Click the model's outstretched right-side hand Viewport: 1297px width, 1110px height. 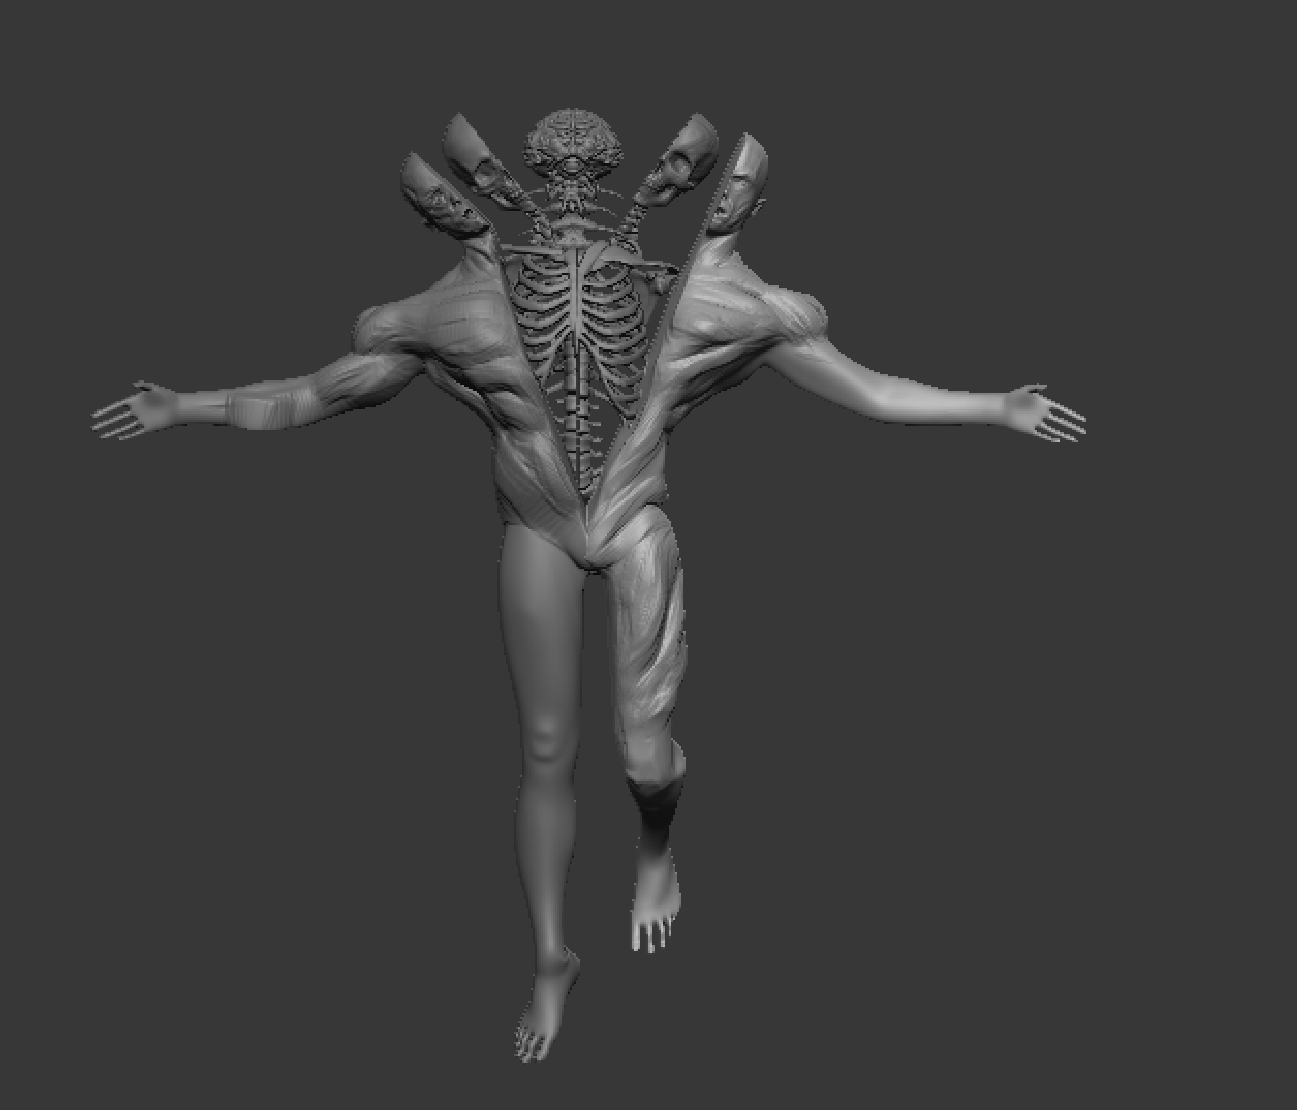1043,414
